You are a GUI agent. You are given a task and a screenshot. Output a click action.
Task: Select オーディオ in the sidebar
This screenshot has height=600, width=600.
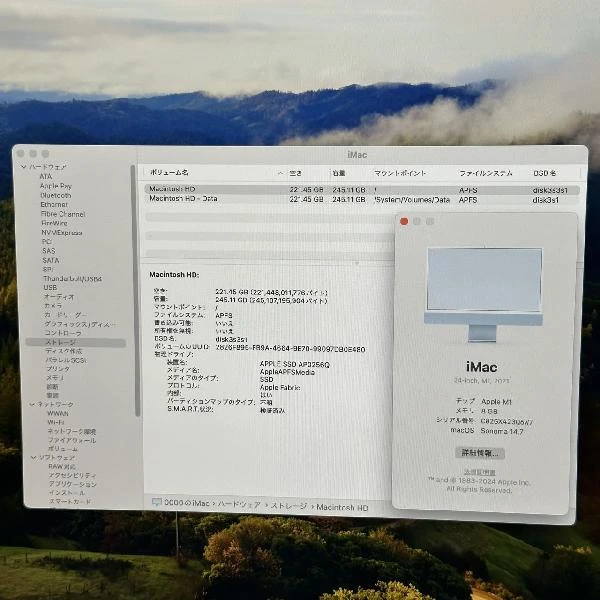coord(59,297)
